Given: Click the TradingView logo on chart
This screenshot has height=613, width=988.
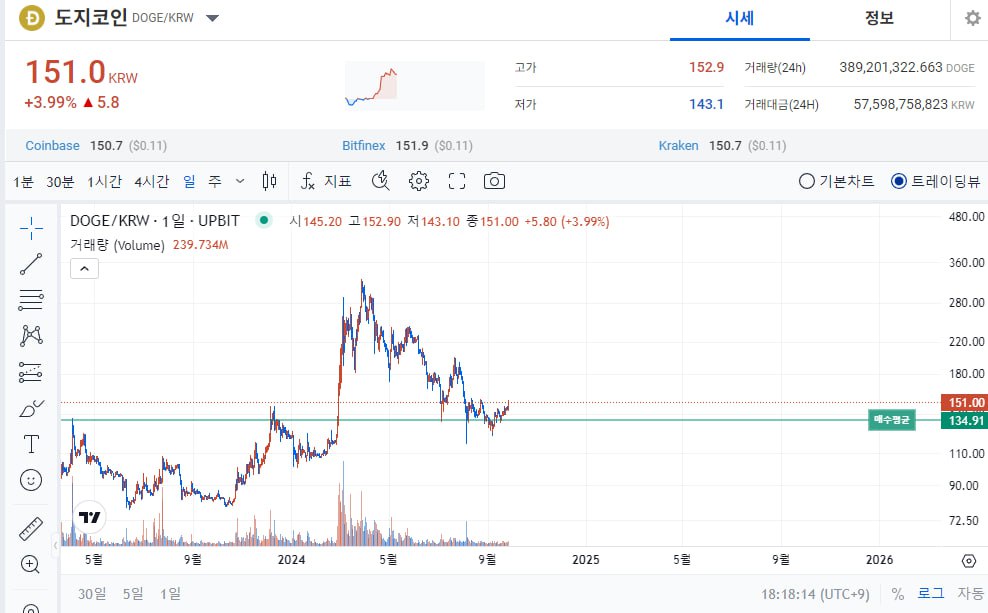Looking at the screenshot, I should [89, 517].
